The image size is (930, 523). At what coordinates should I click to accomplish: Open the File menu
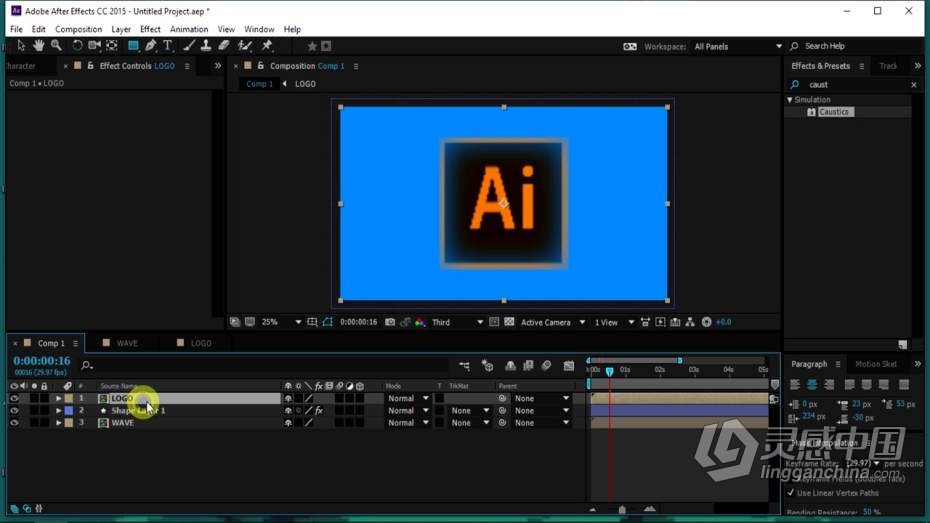(16, 29)
